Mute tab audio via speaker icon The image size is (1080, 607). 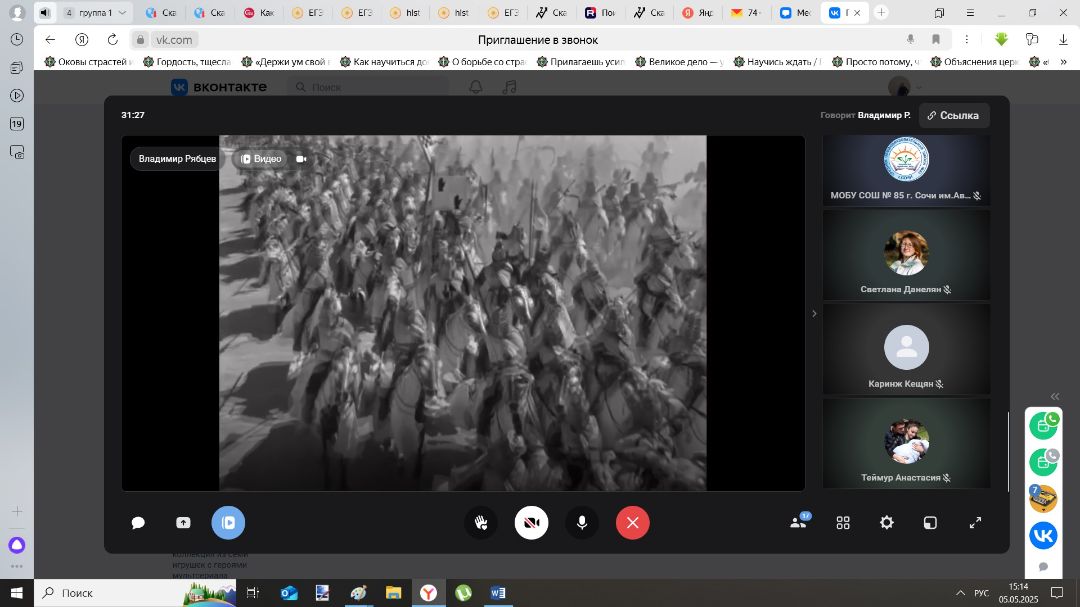45,12
